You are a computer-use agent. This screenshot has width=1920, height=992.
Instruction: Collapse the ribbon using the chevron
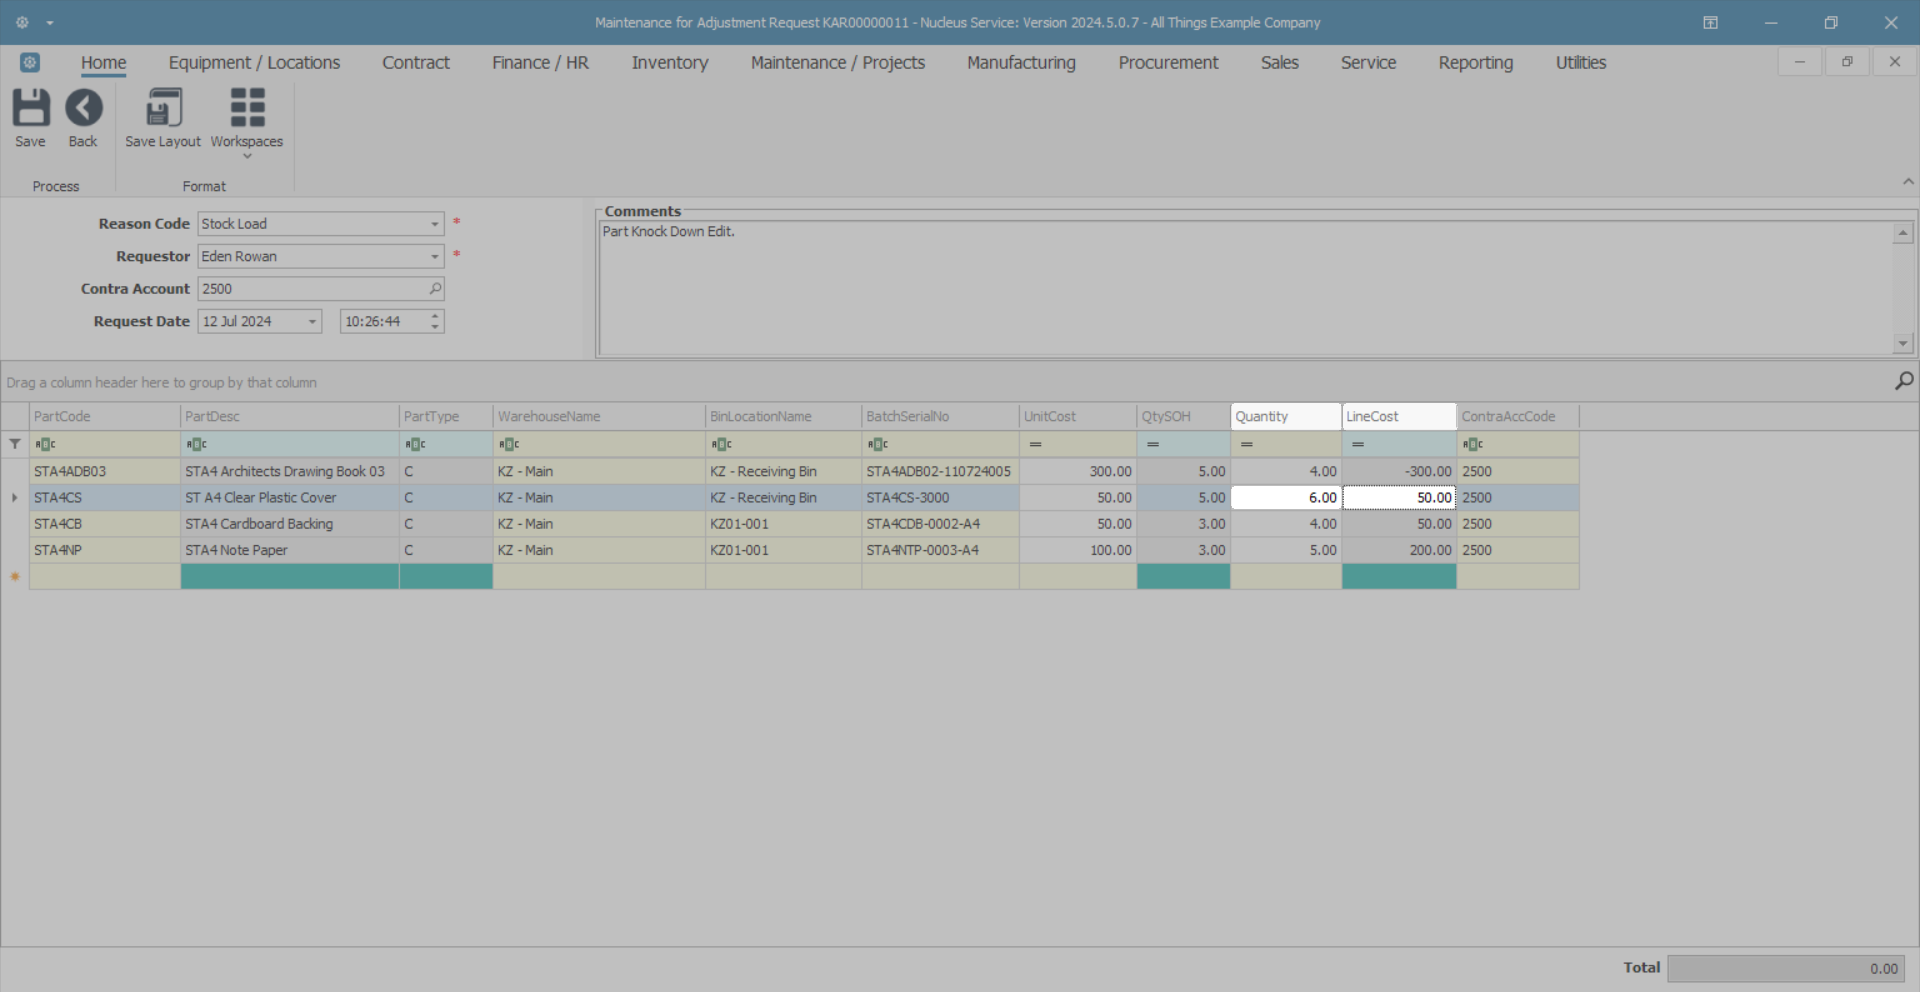[1908, 182]
